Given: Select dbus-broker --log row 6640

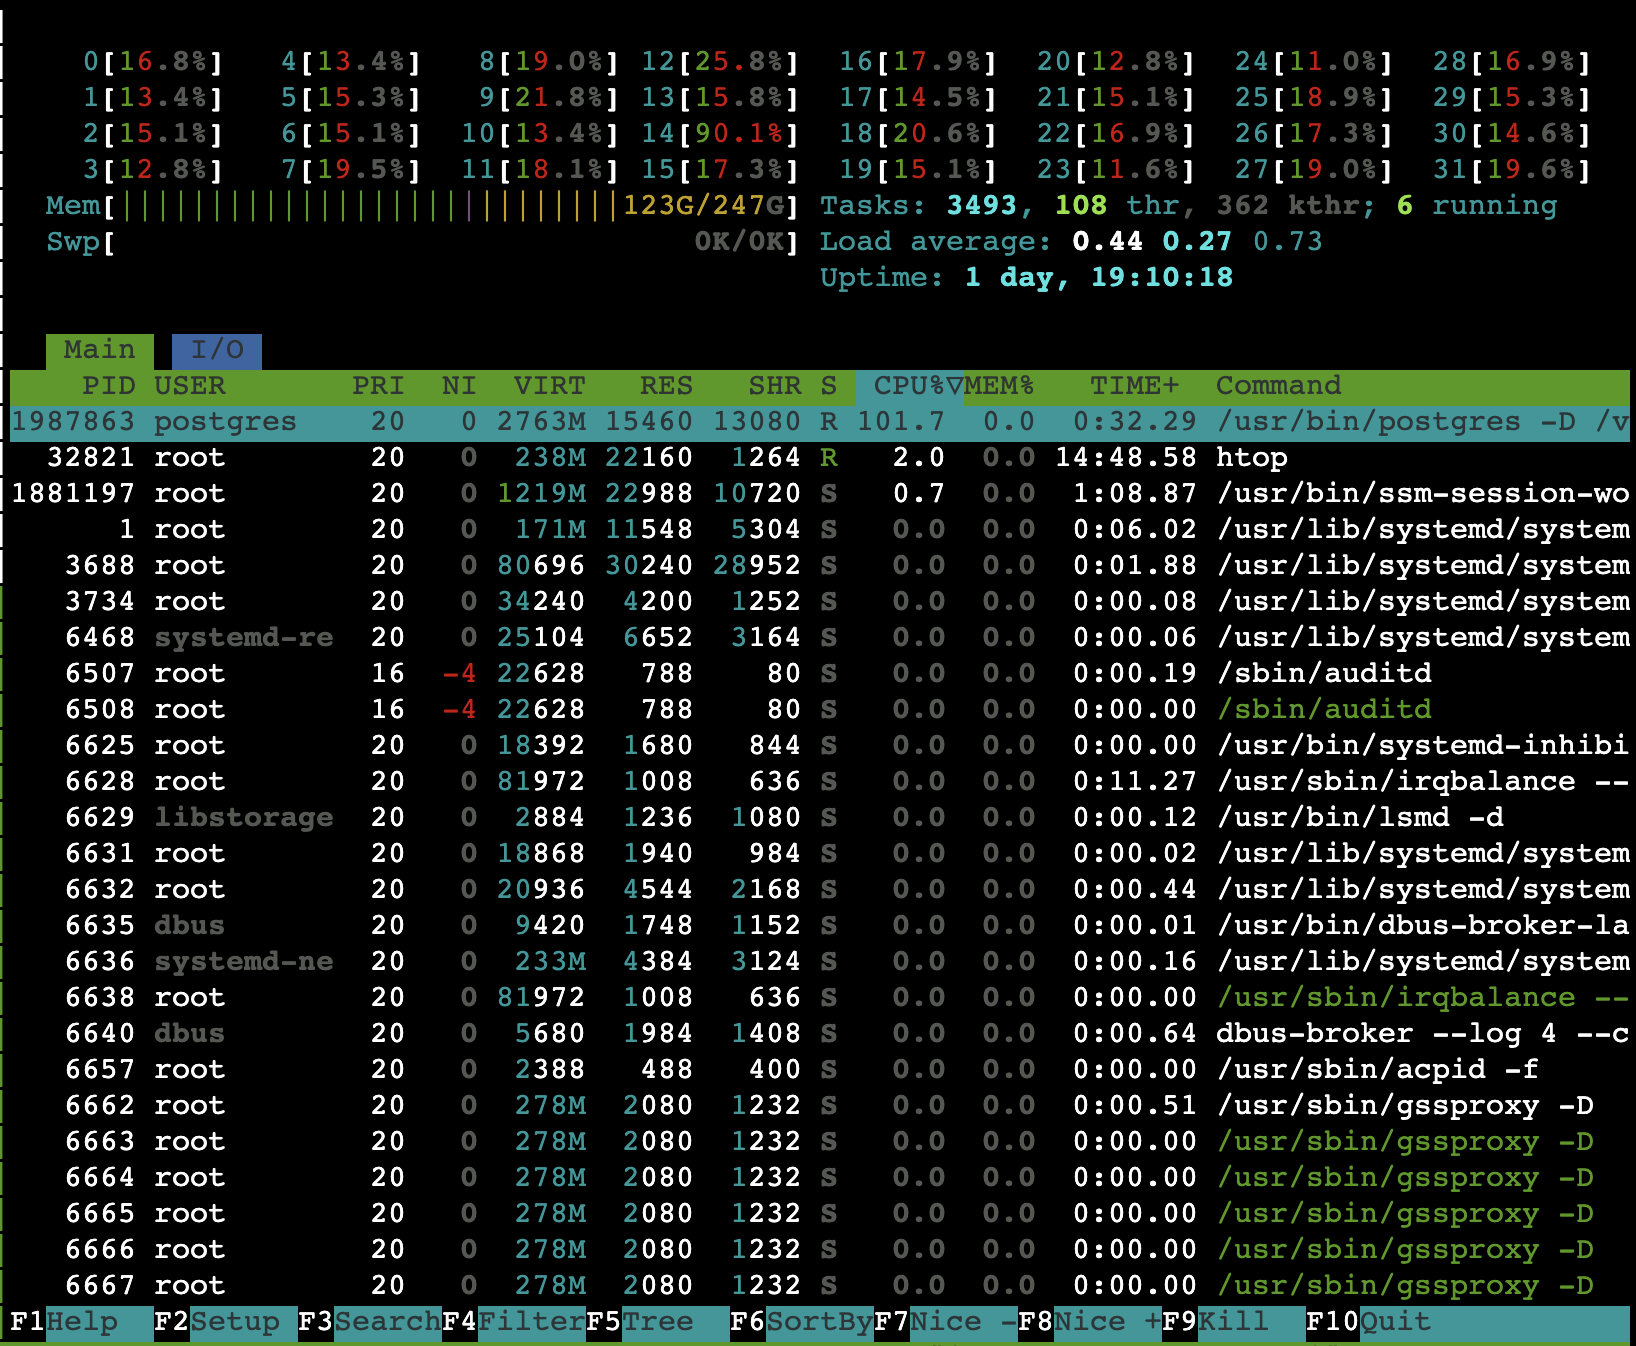Looking at the screenshot, I should [x=820, y=1034].
